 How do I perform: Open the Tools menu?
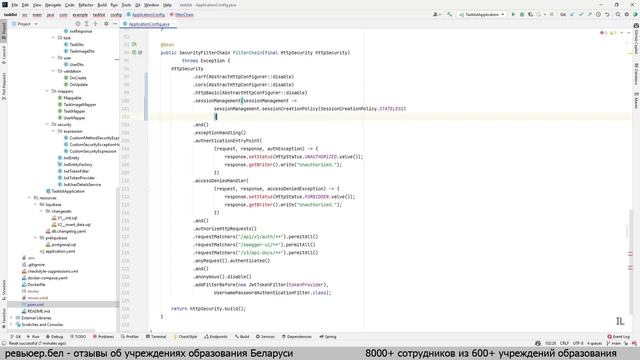[x=126, y=5]
